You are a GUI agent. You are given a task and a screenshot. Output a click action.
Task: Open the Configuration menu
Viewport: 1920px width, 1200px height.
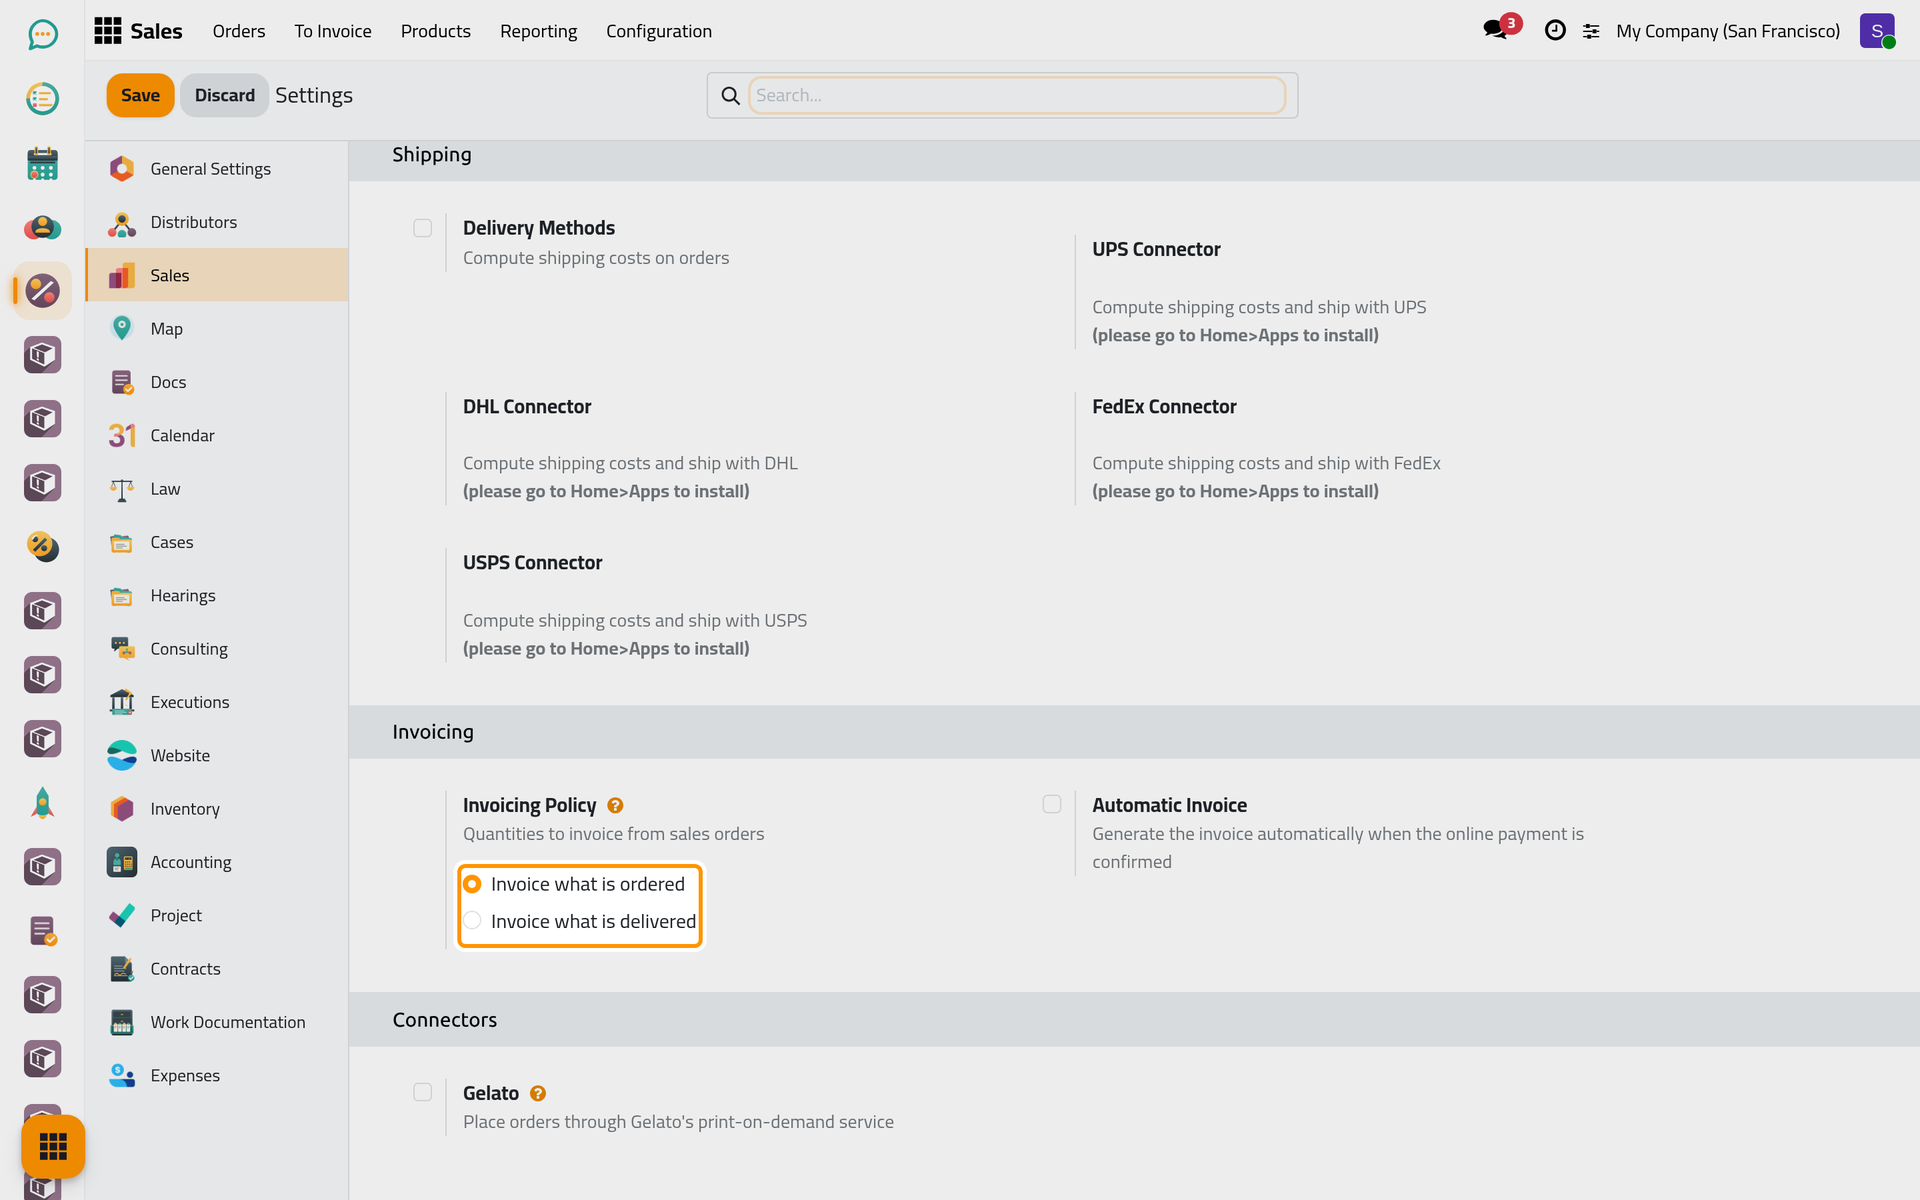click(x=659, y=31)
